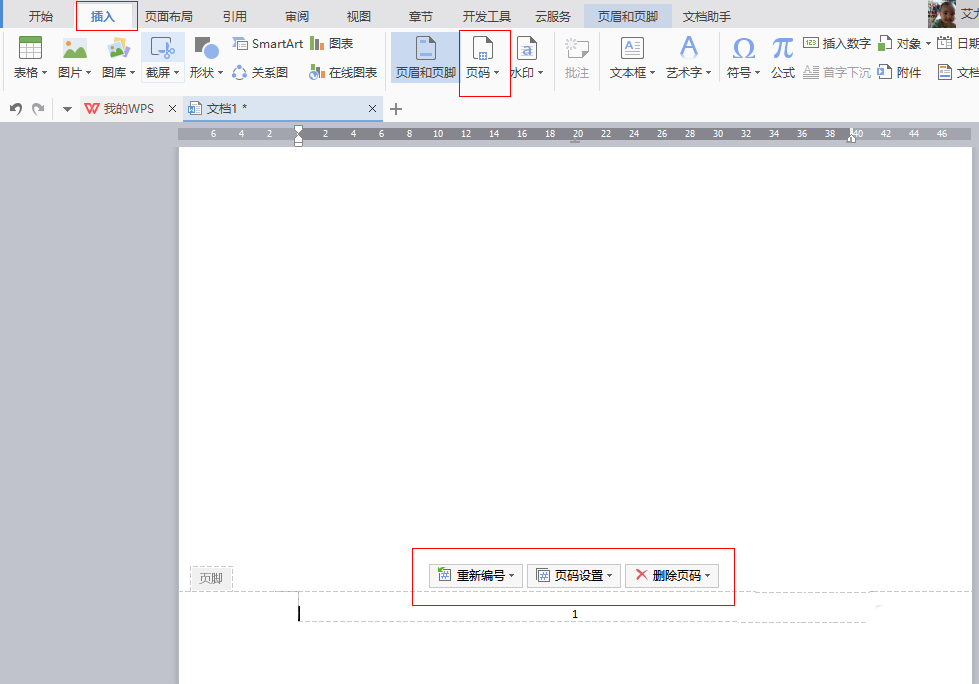
Task: Click the left indent marker on ruler
Action: pyautogui.click(x=298, y=135)
